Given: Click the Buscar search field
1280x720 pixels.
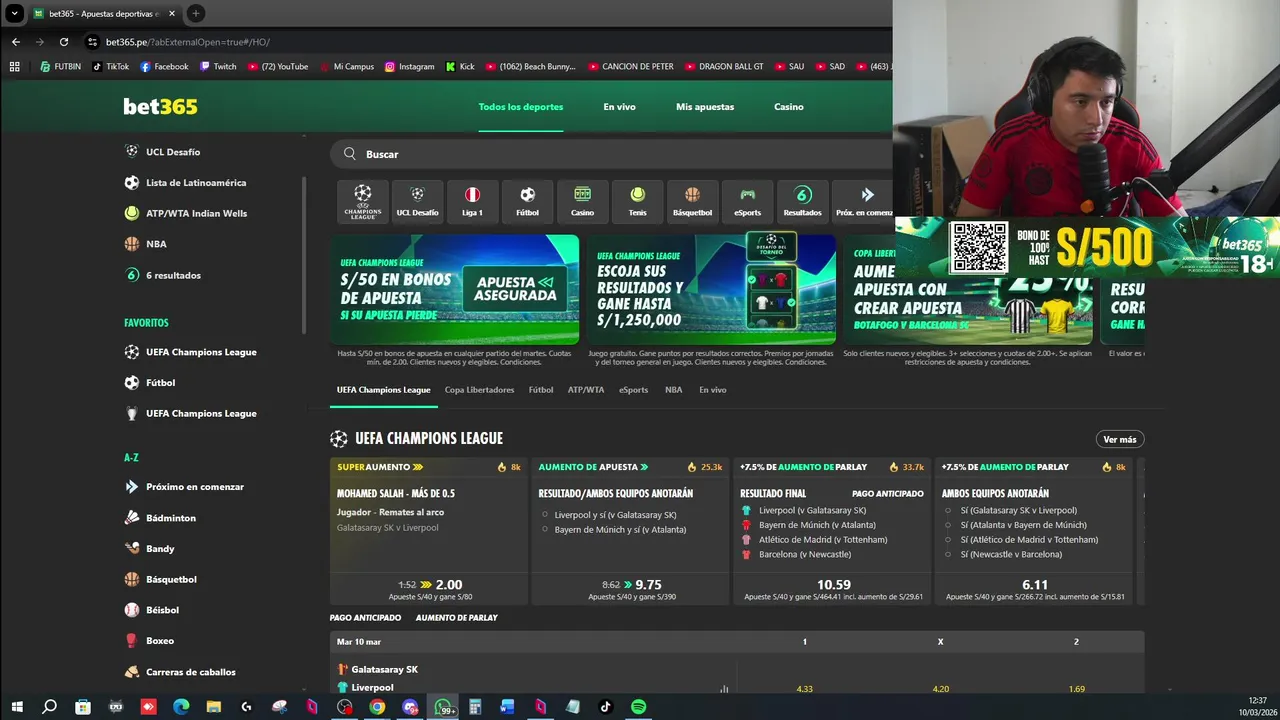Looking at the screenshot, I should tap(612, 154).
